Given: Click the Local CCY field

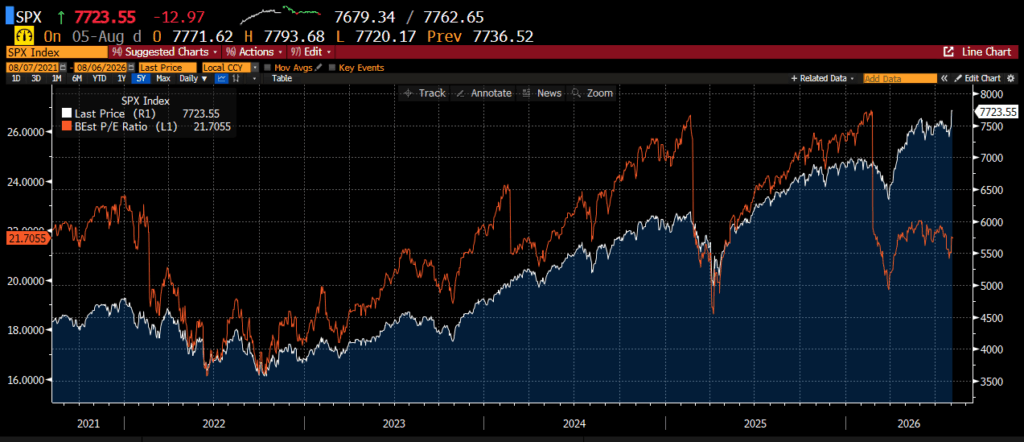Looking at the screenshot, I should pos(227,67).
